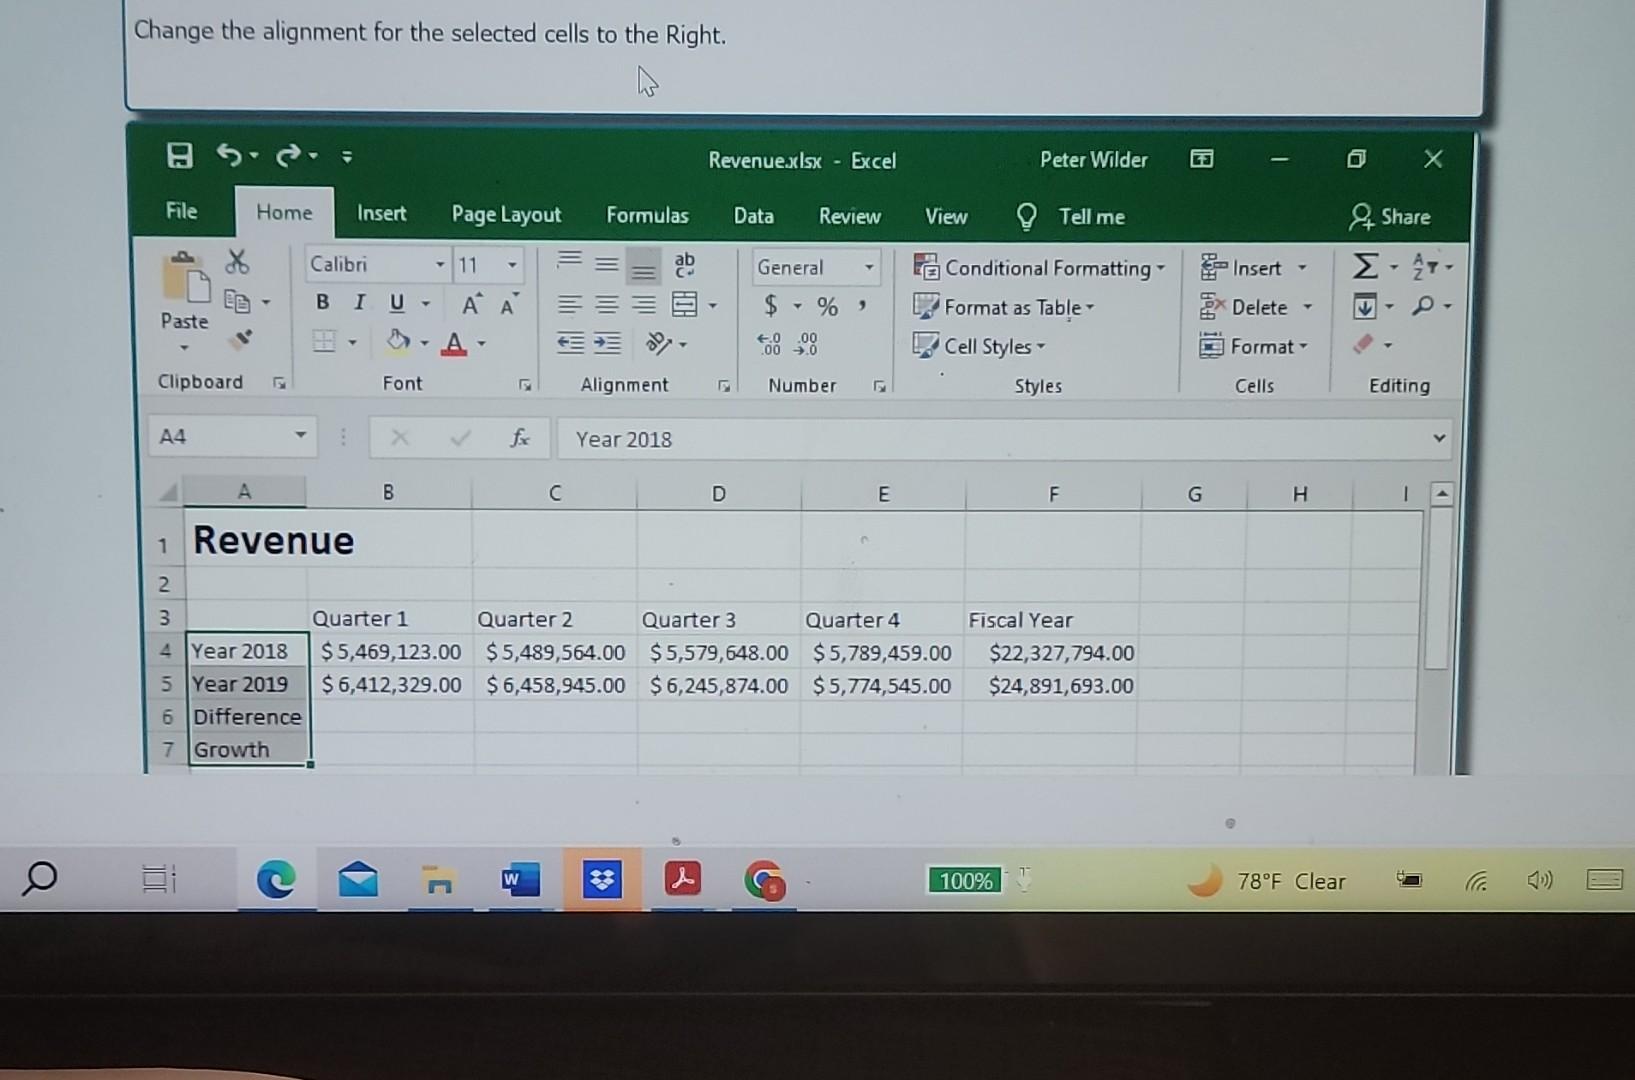Expand the formula bar with the chevron
Viewport: 1635px width, 1080px height.
point(1438,438)
